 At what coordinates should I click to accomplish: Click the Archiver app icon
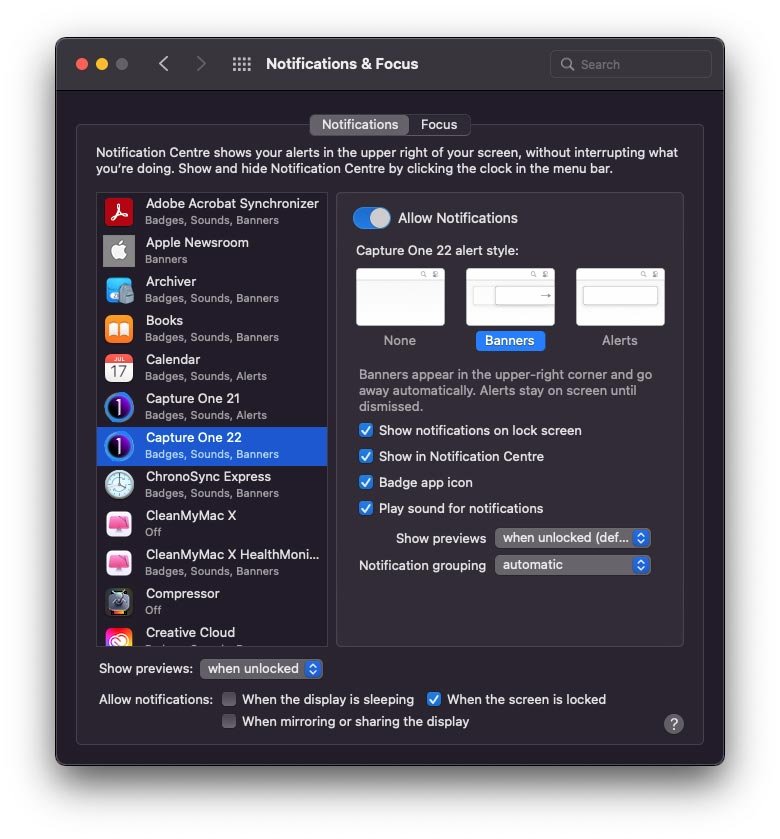119,290
